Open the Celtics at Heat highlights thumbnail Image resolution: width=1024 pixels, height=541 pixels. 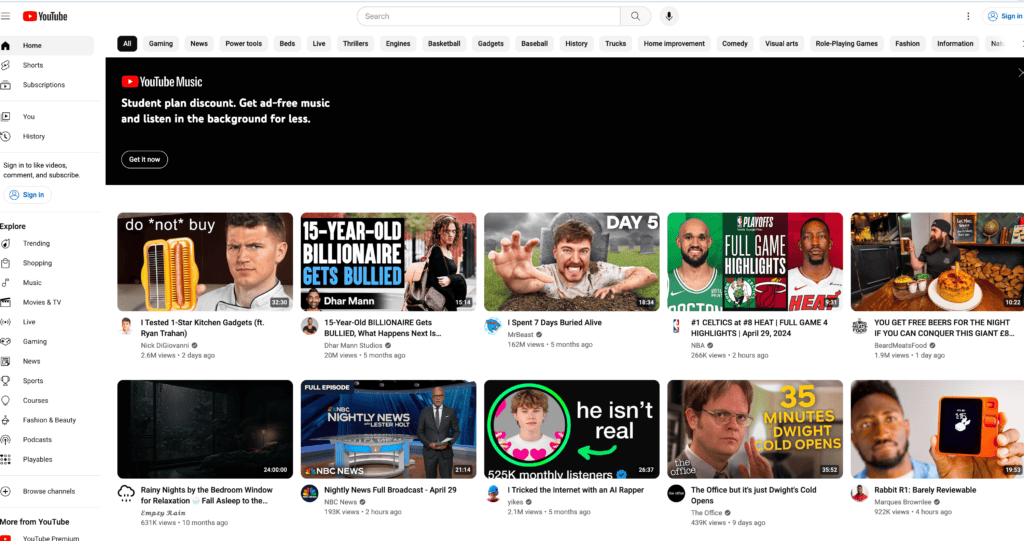pos(756,262)
